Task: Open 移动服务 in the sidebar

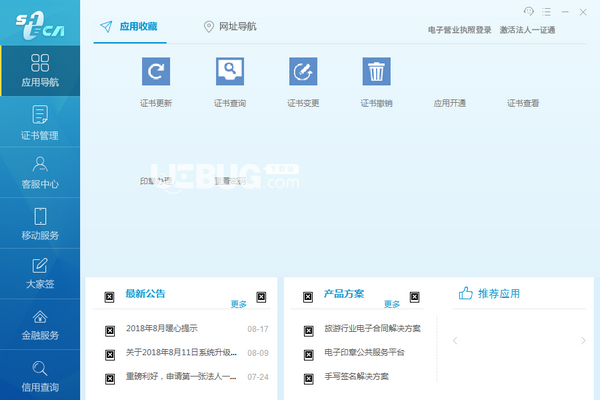Action: pos(40,224)
